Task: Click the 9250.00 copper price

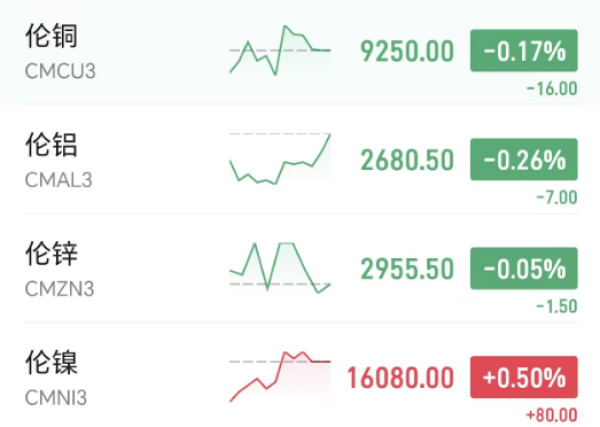Action: [407, 51]
